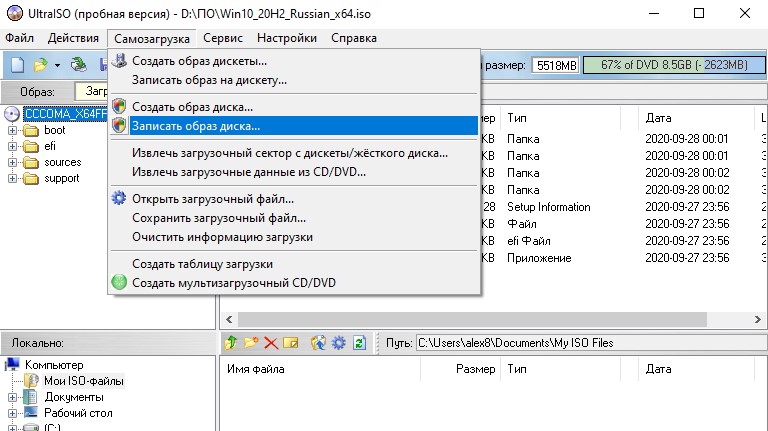Viewport: 768px width, 431px height.
Task: Click the New image blank-page toolbar icon
Action: 17,65
